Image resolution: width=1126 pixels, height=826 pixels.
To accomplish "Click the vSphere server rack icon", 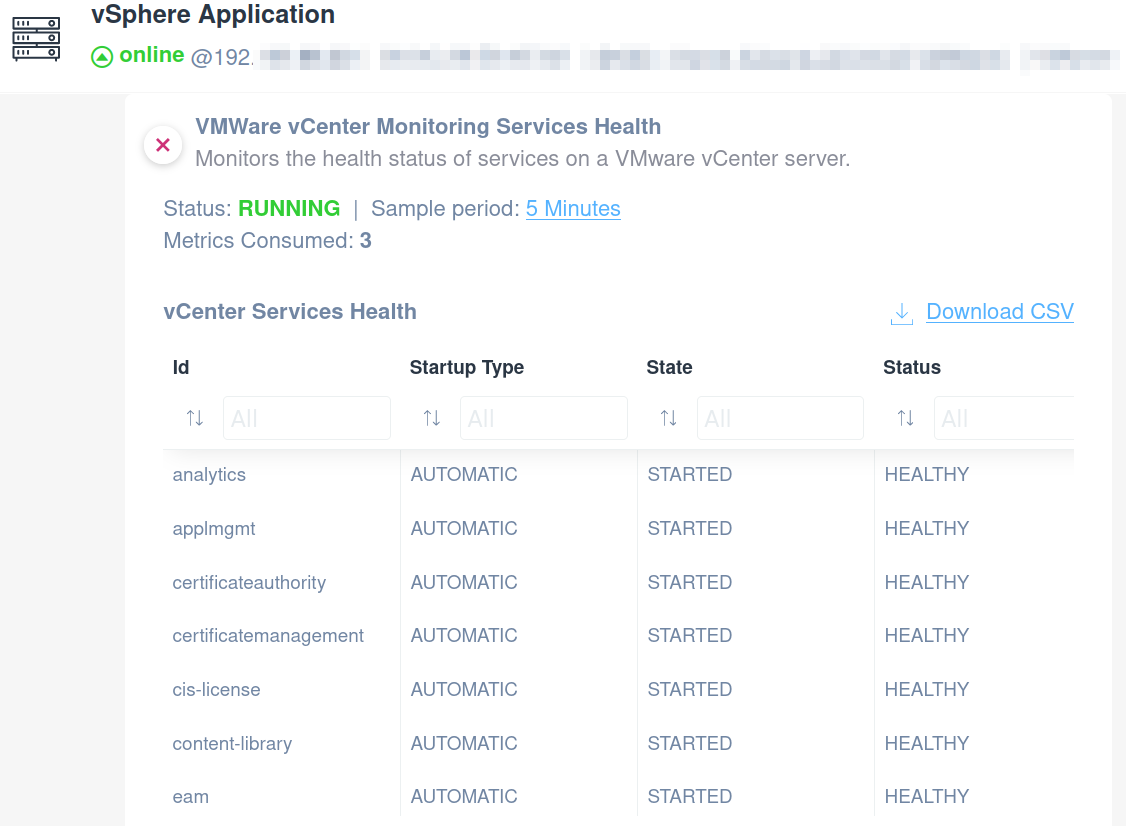I will [37, 39].
